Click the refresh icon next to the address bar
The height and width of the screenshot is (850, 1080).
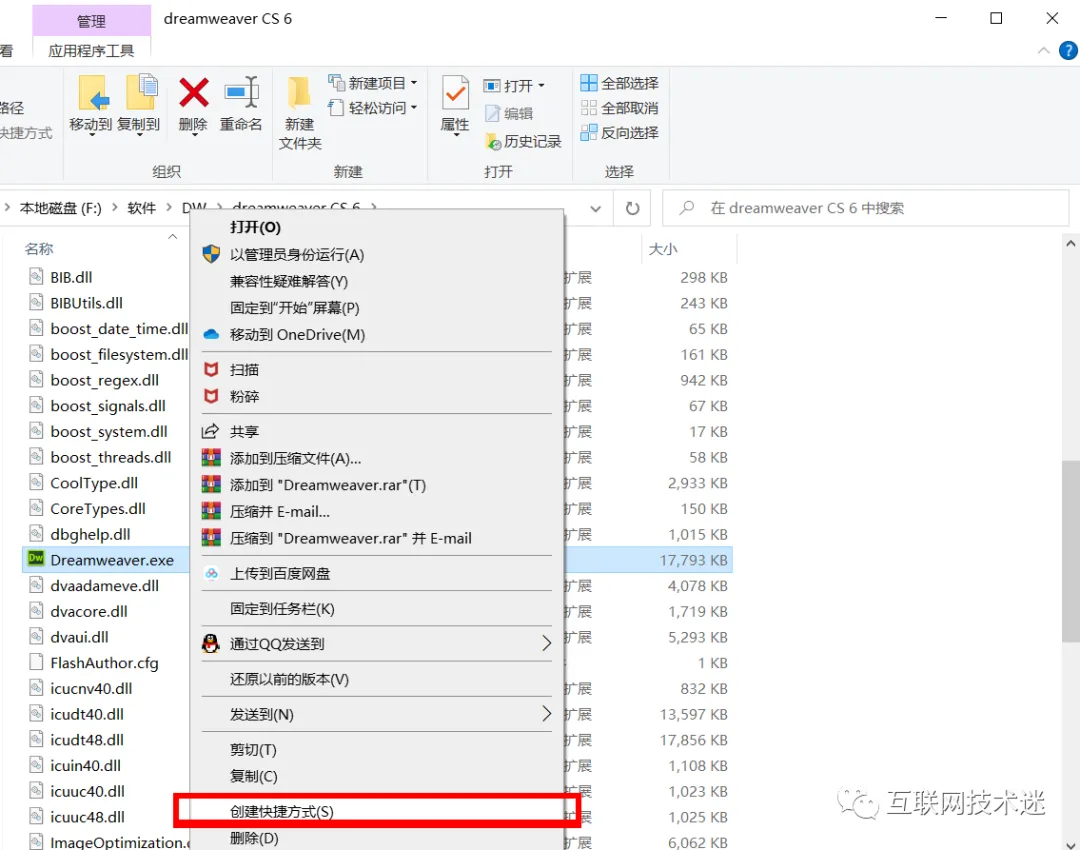632,208
